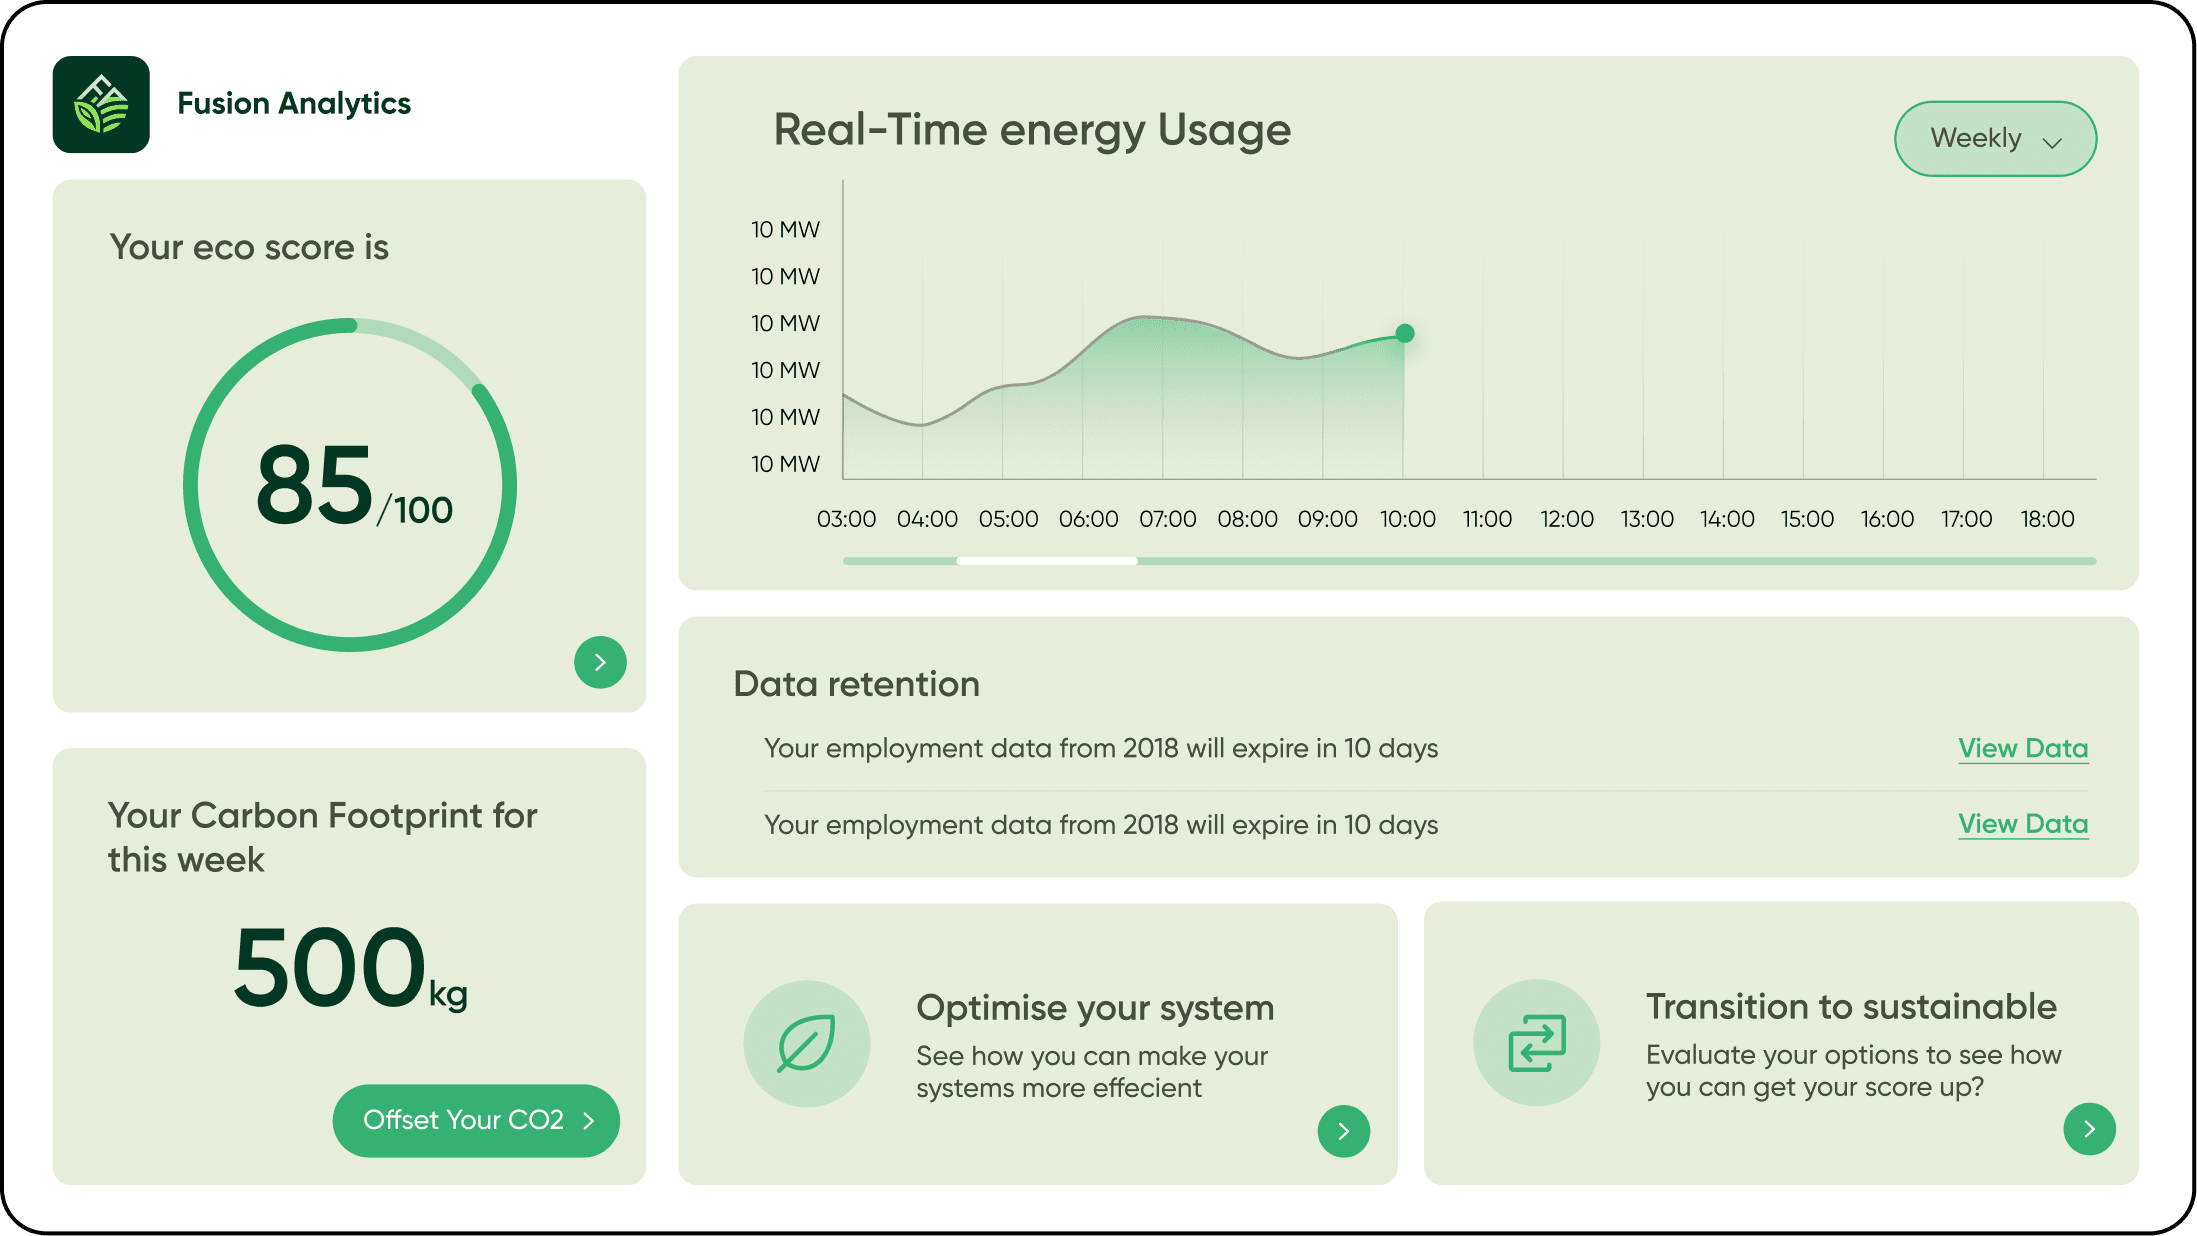Select the 10:00 time label on chart

pos(1407,519)
